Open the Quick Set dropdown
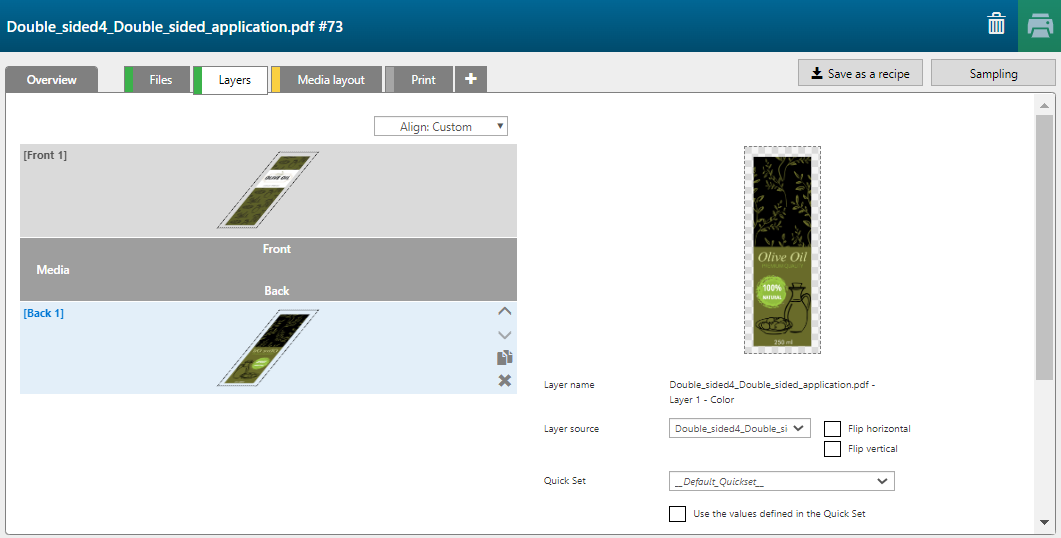 (x=781, y=482)
